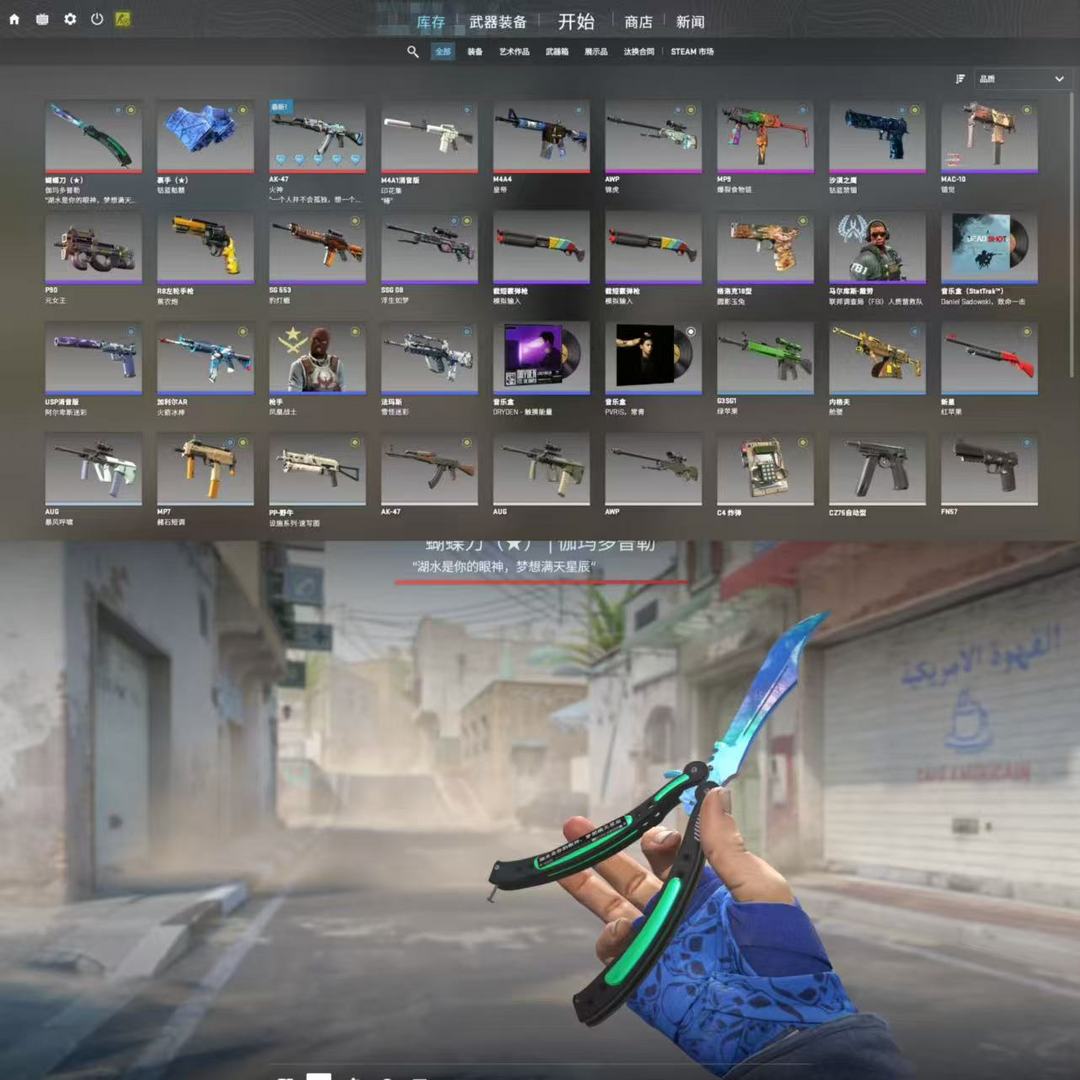Select the red 新星 红苹果 shotgun item
The image size is (1080, 1080).
coord(990,358)
